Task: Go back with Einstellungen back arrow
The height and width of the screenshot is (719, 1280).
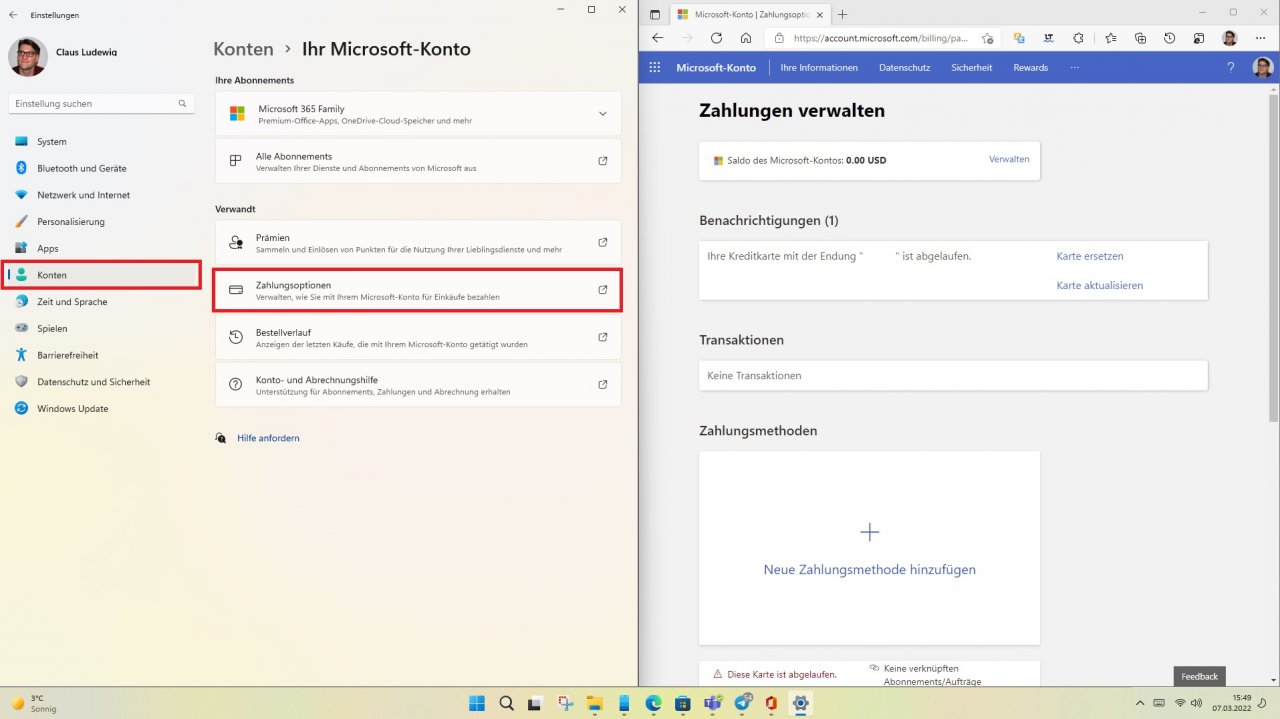Action: click(x=12, y=15)
